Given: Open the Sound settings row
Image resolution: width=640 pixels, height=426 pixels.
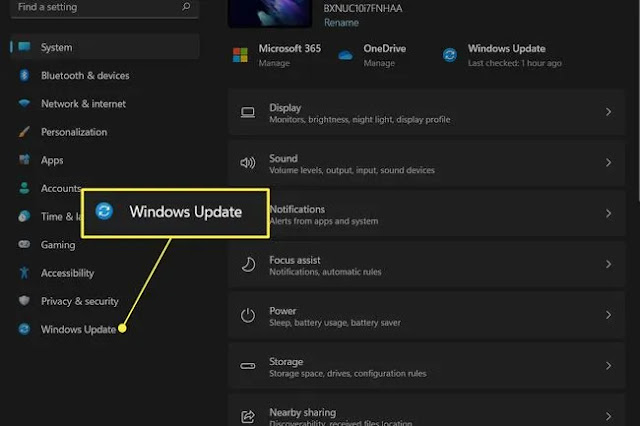Looking at the screenshot, I should (x=427, y=163).
